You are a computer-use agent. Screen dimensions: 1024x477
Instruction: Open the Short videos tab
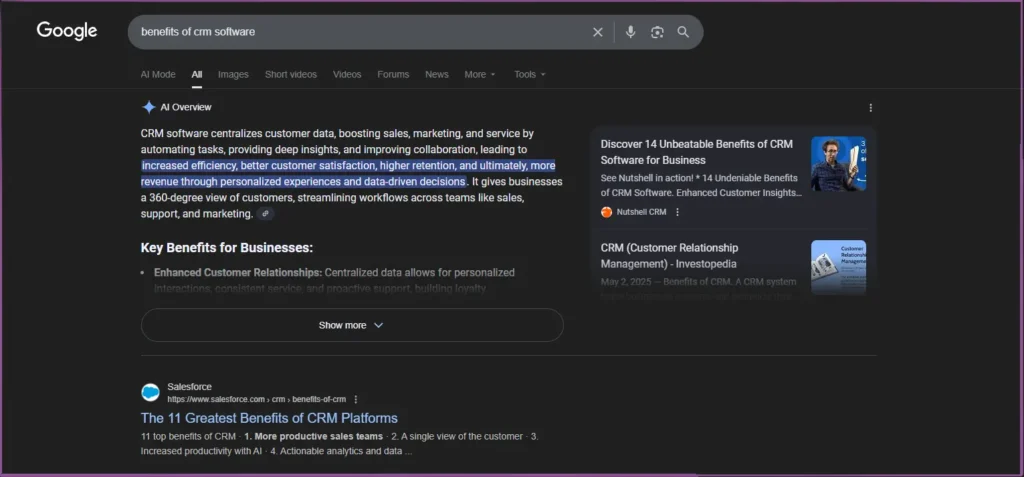[291, 74]
